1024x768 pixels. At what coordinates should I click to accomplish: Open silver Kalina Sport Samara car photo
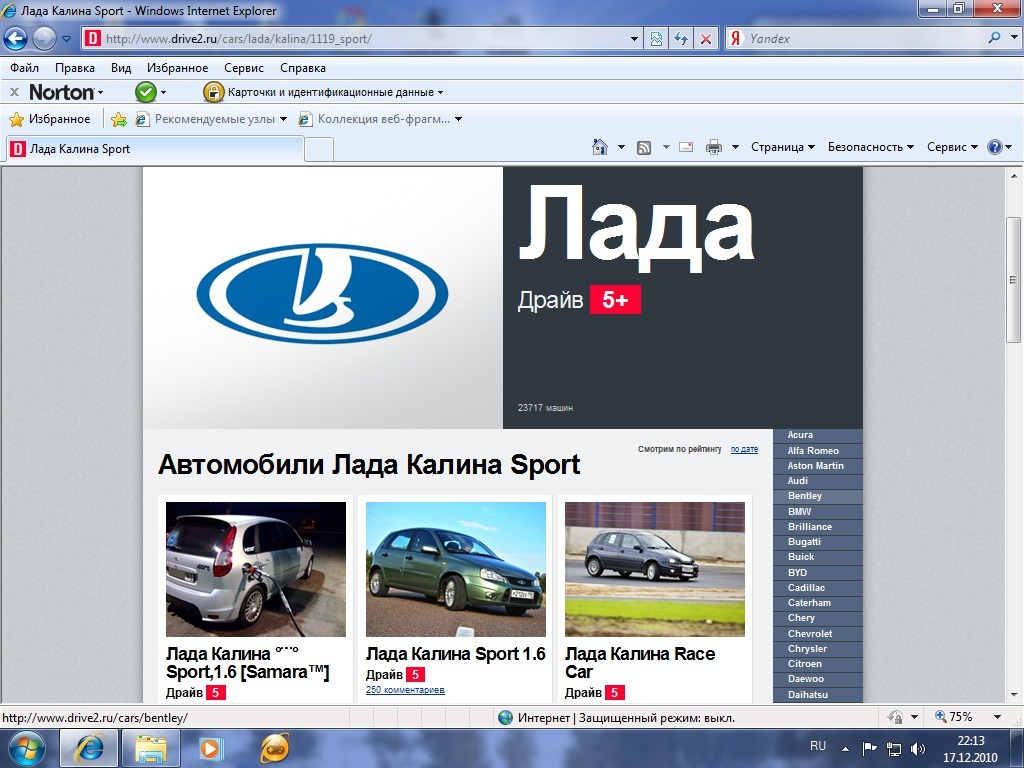tap(256, 569)
